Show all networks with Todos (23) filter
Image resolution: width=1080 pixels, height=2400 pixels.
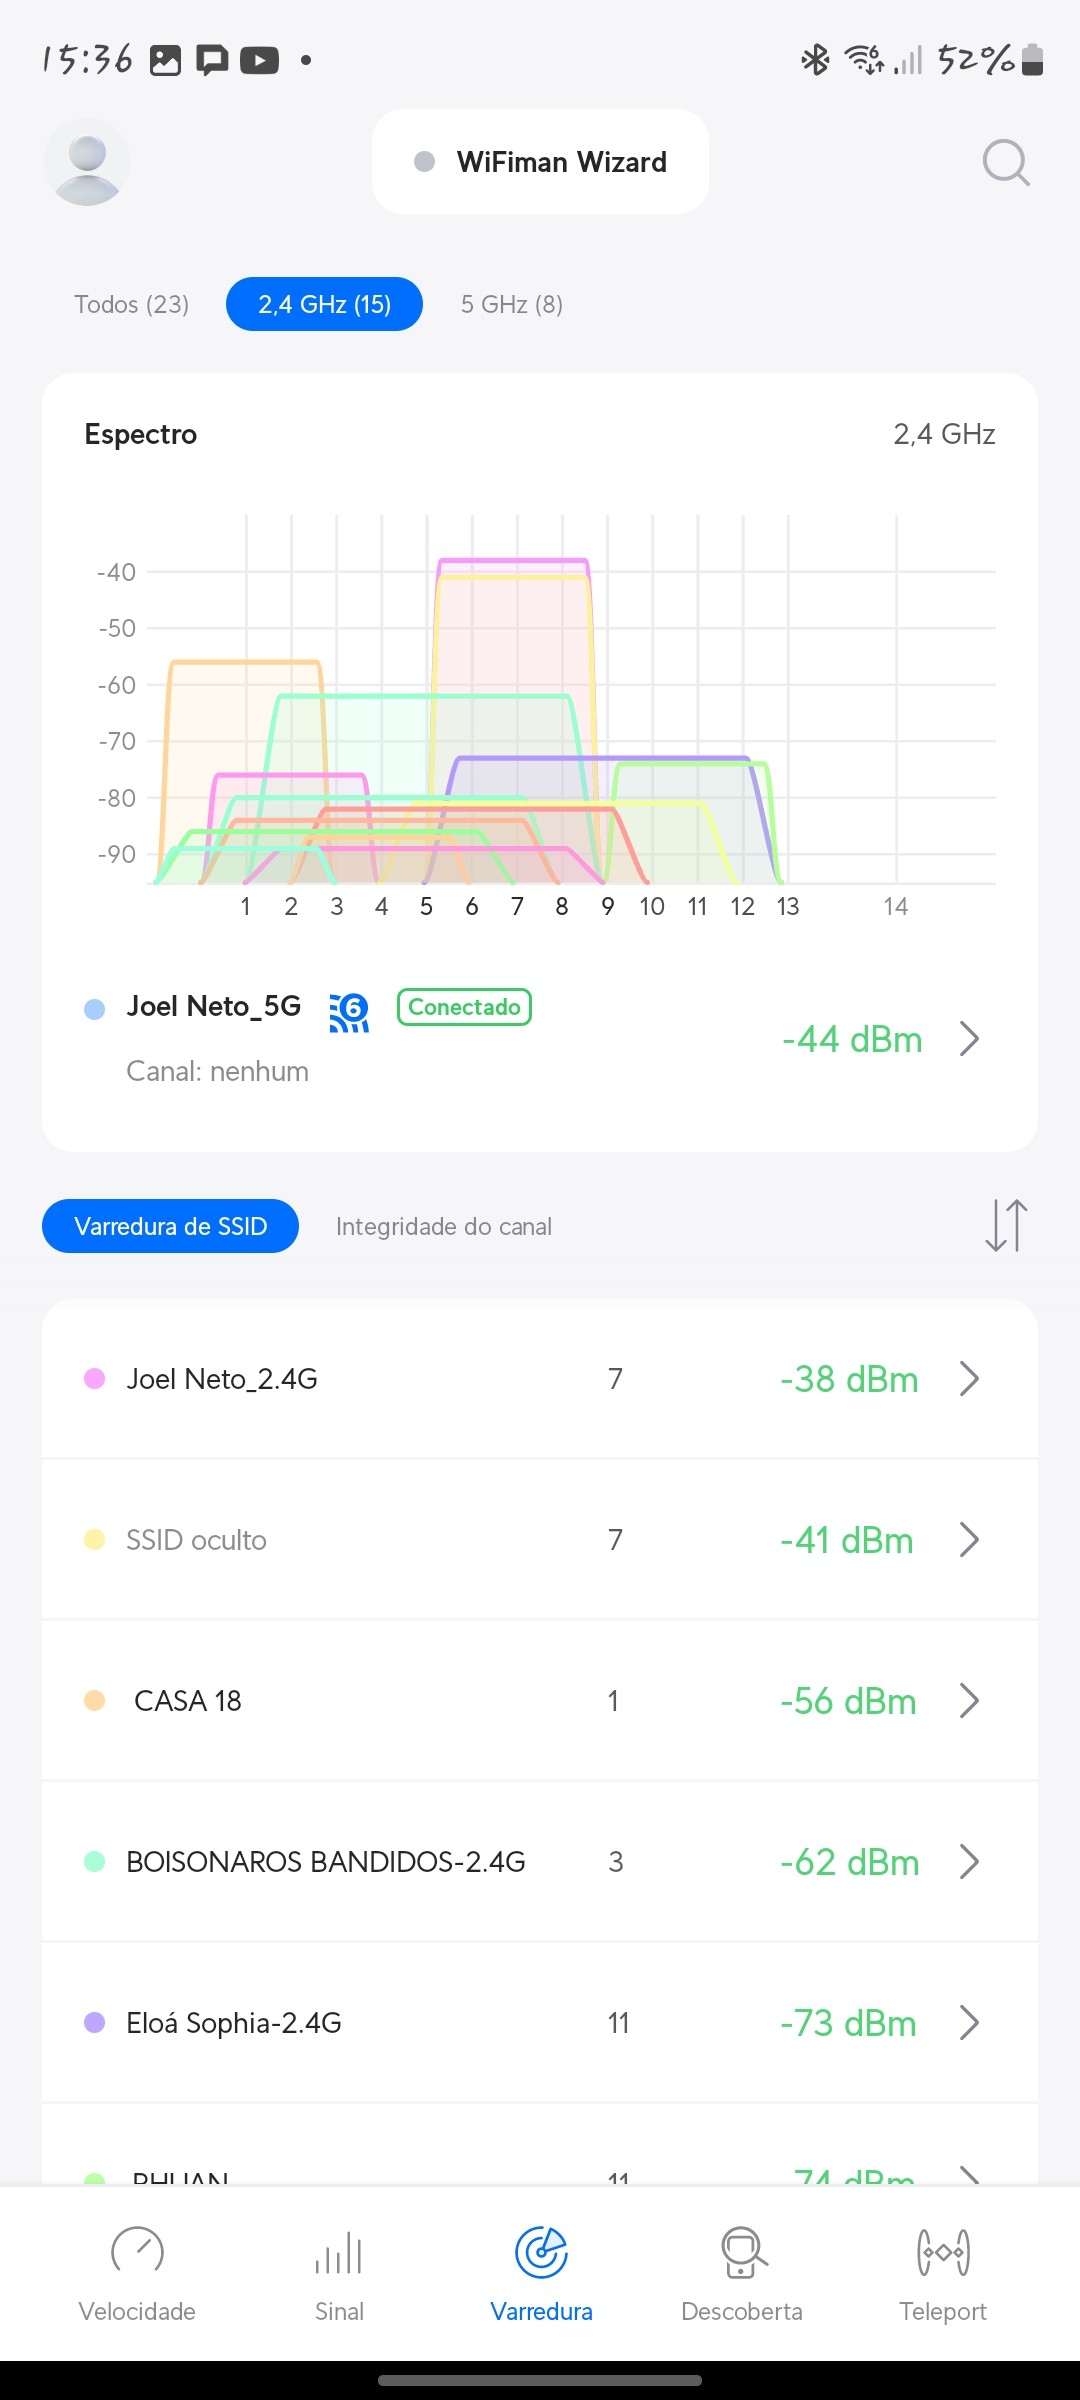[132, 304]
